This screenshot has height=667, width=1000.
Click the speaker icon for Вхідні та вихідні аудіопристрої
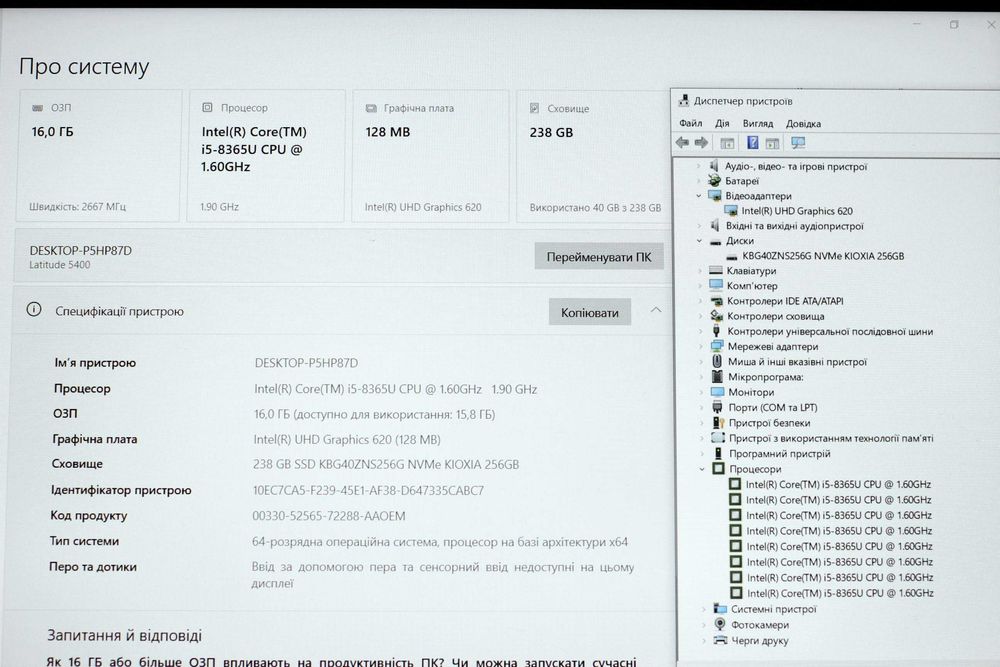[x=715, y=226]
